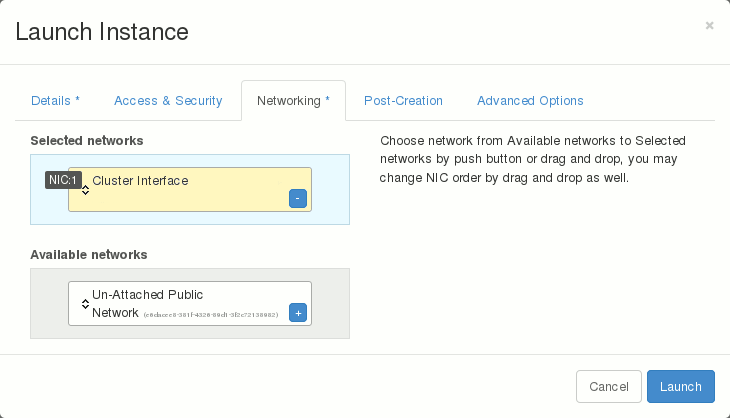Click the reorder arrows on Cluster Interface
This screenshot has height=418, width=730.
pyautogui.click(x=85, y=190)
